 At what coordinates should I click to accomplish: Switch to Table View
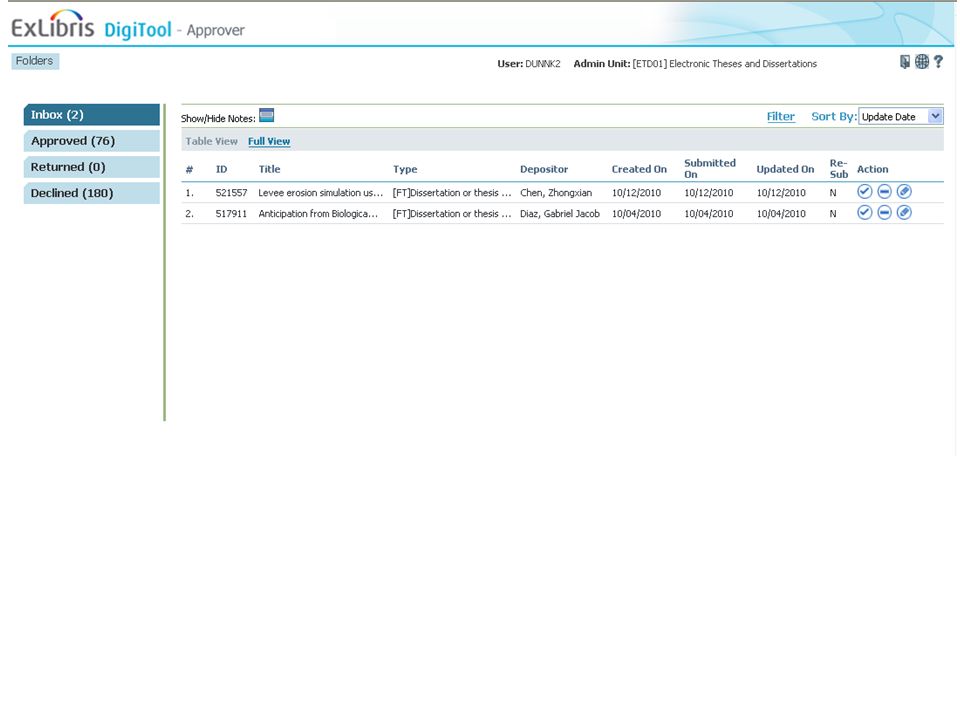point(211,141)
